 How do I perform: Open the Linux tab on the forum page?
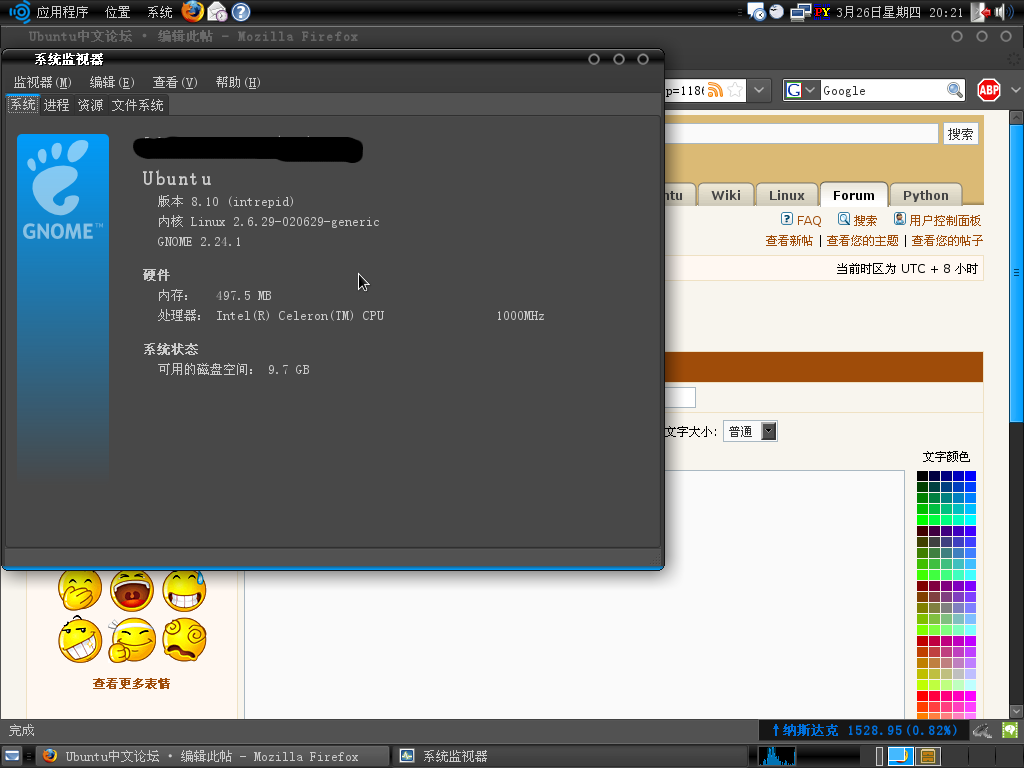(786, 195)
